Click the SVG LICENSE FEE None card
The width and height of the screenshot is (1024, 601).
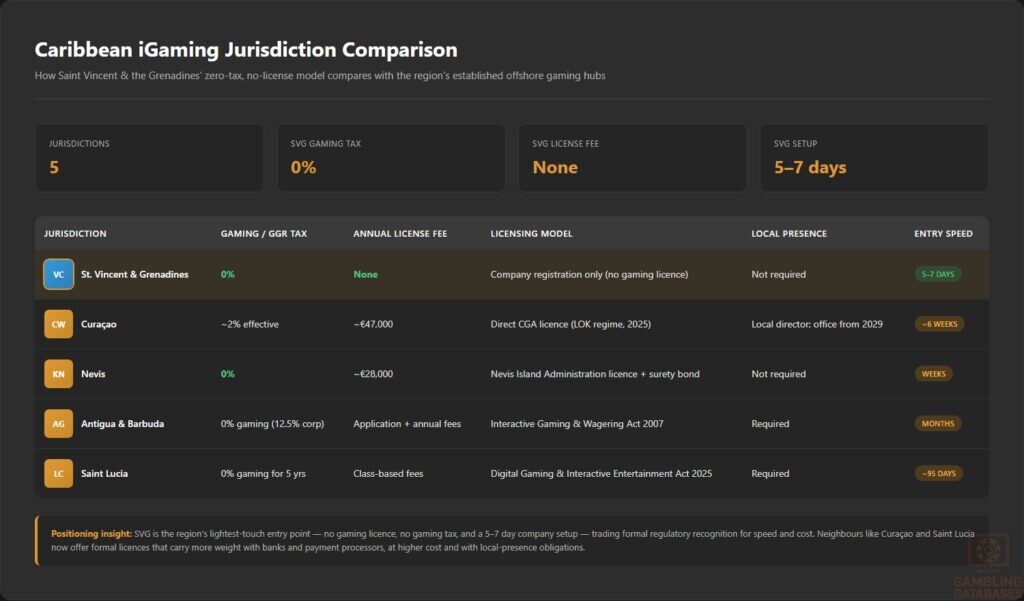[x=632, y=157]
